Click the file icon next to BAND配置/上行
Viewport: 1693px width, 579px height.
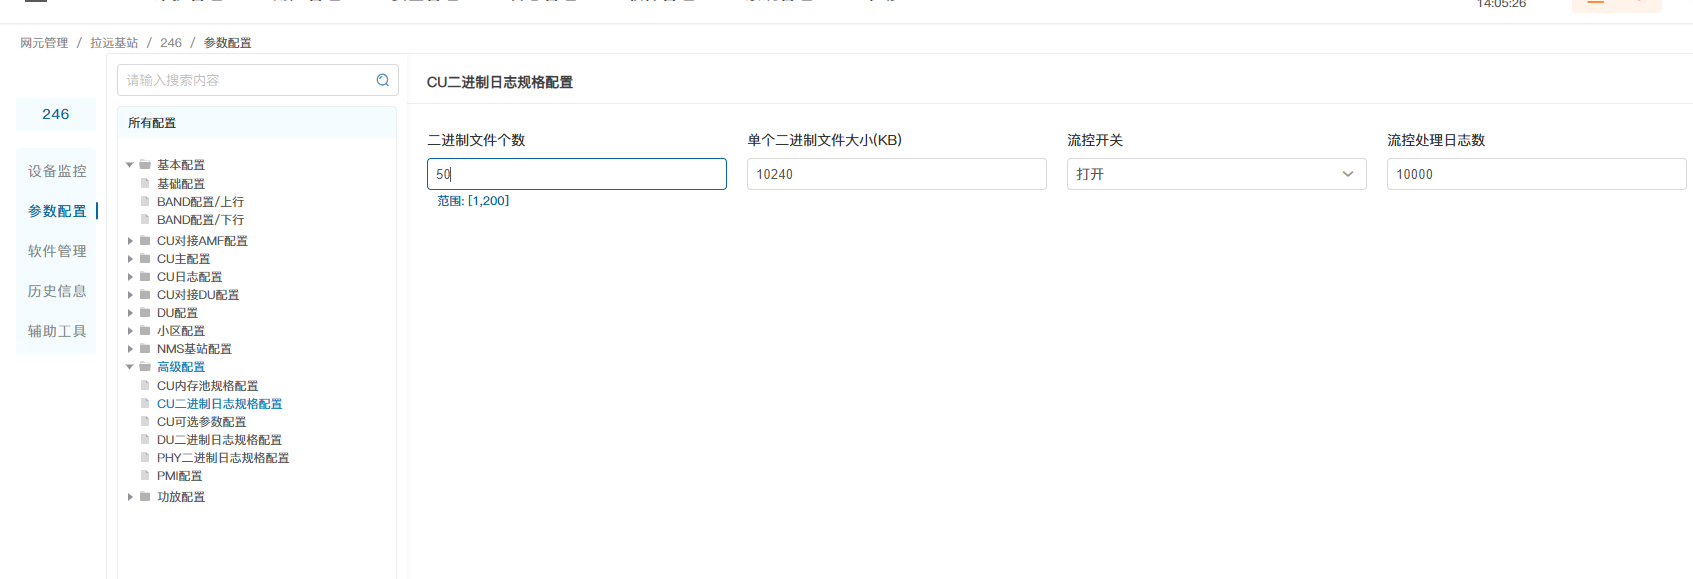click(x=145, y=202)
